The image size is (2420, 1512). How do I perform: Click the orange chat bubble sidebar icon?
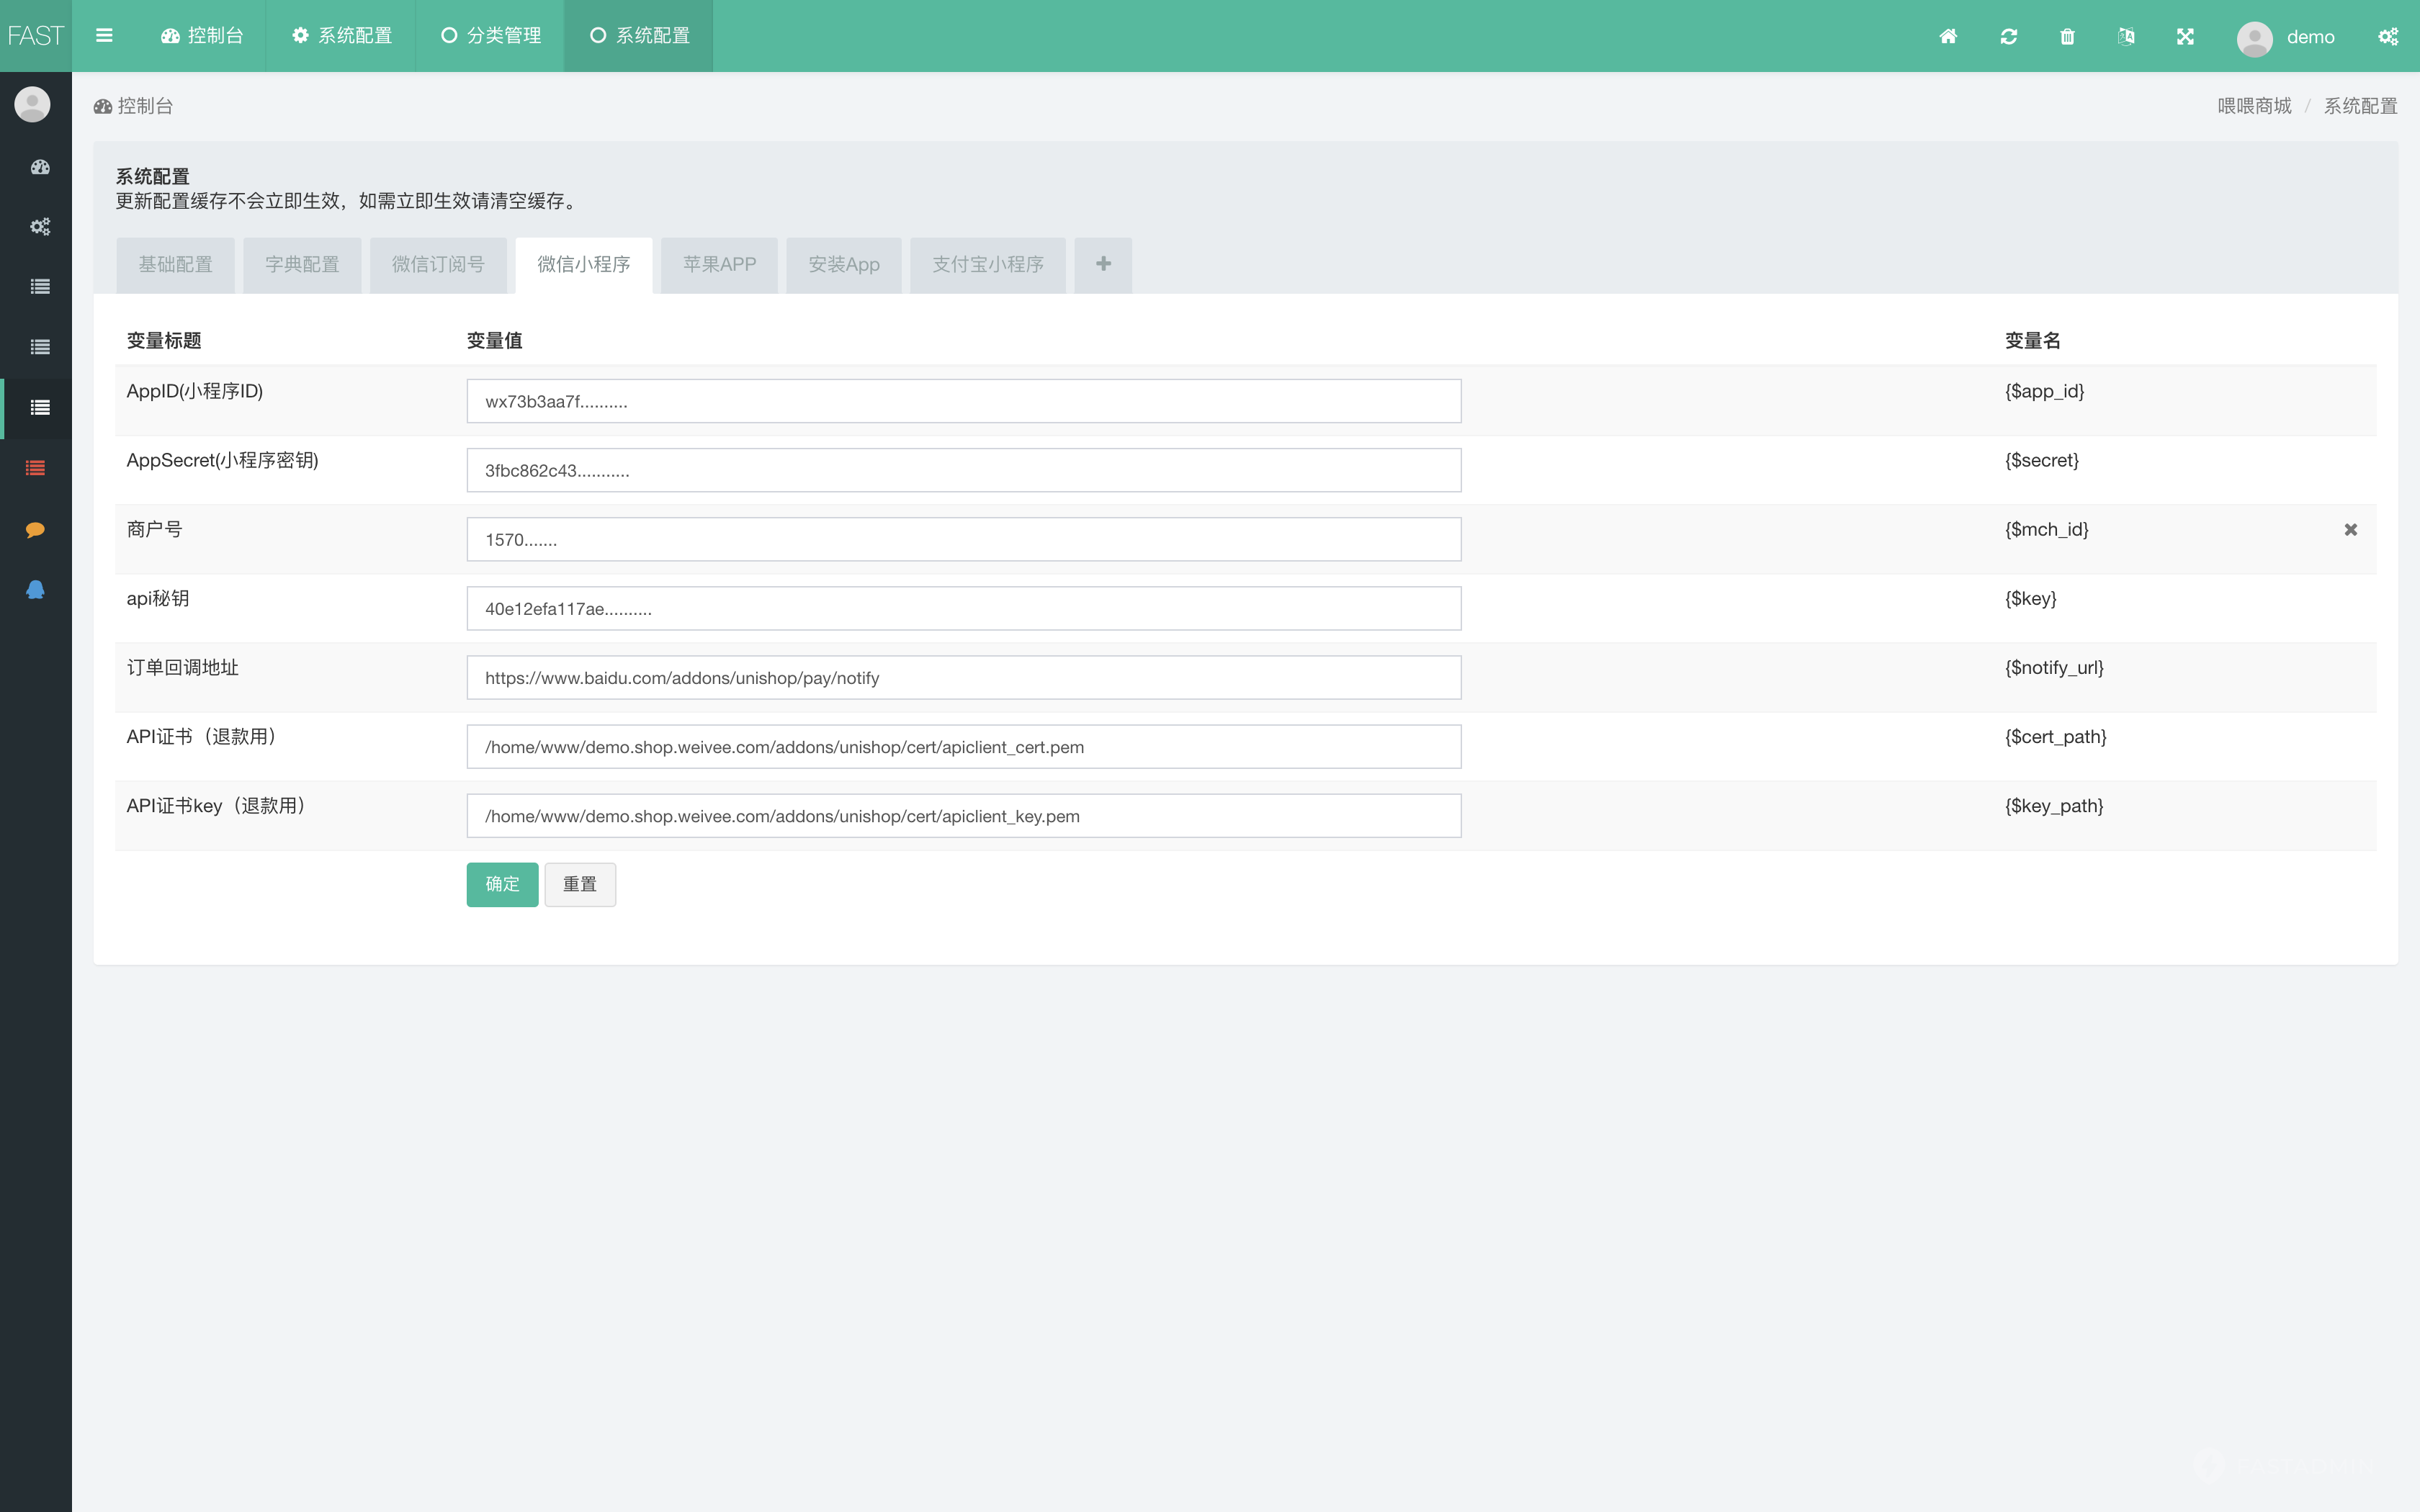coord(35,529)
